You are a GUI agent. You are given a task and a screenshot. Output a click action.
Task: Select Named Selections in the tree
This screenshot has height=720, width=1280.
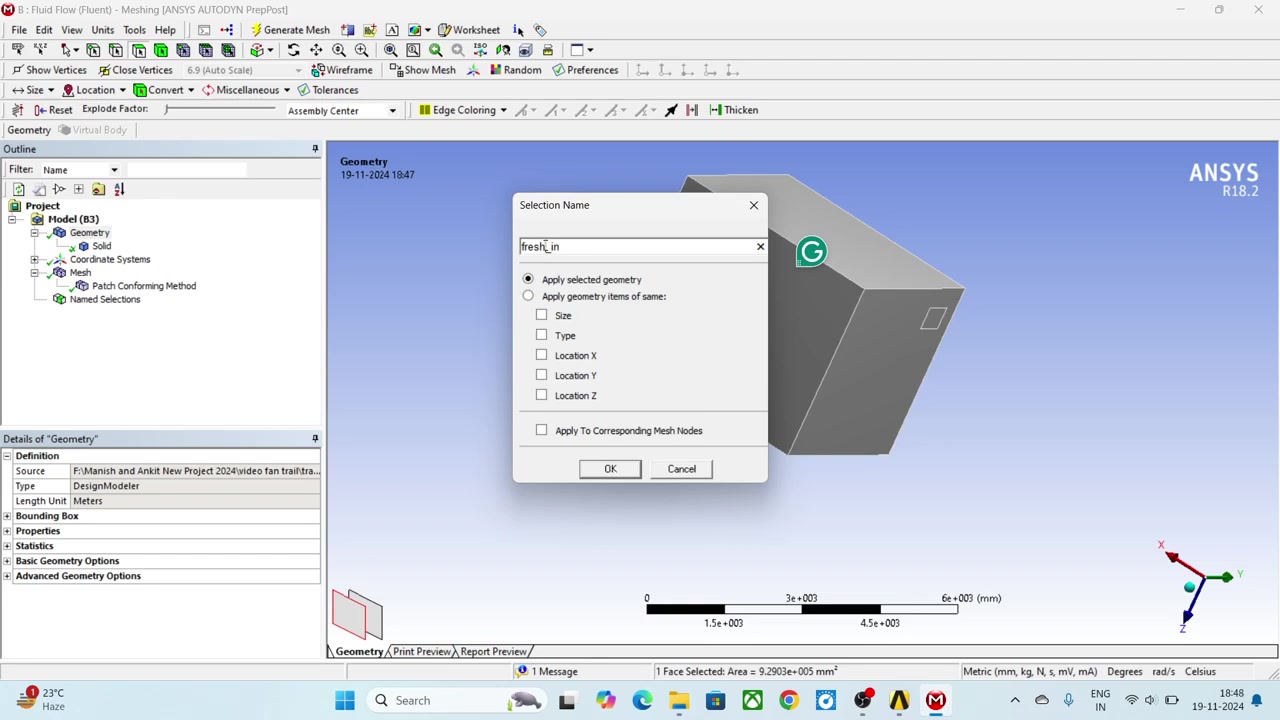pos(105,299)
